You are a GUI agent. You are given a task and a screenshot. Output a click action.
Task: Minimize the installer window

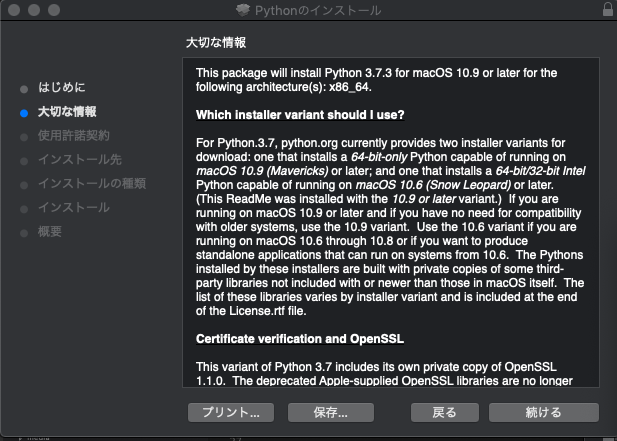point(33,10)
